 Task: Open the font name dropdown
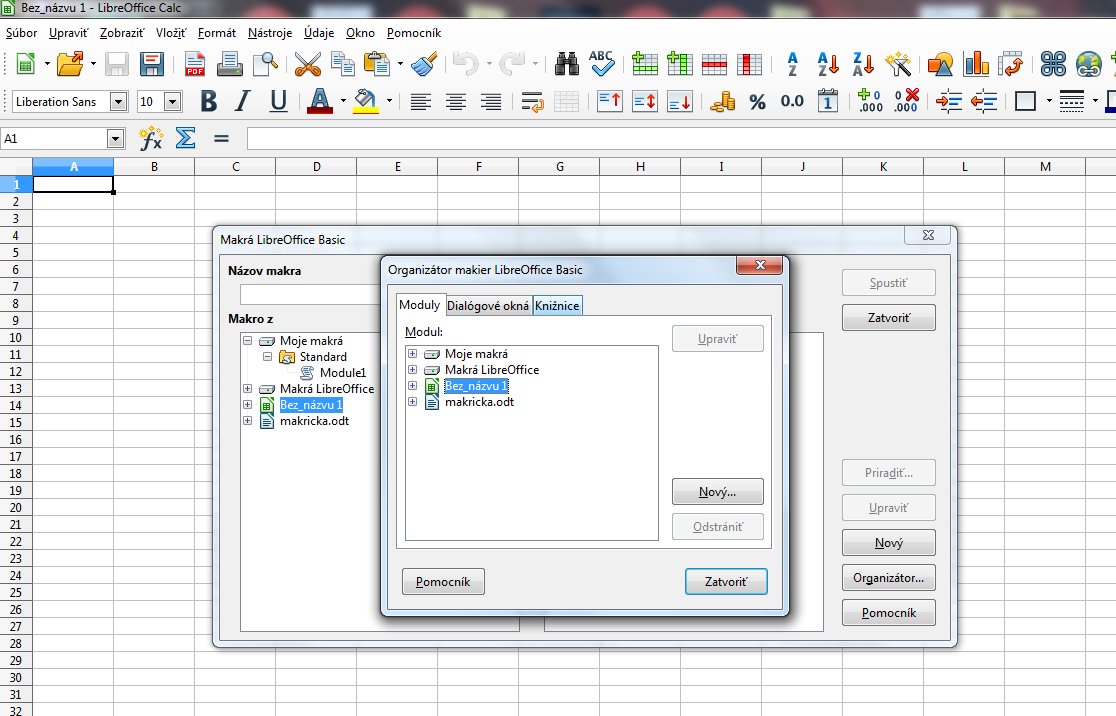[118, 102]
